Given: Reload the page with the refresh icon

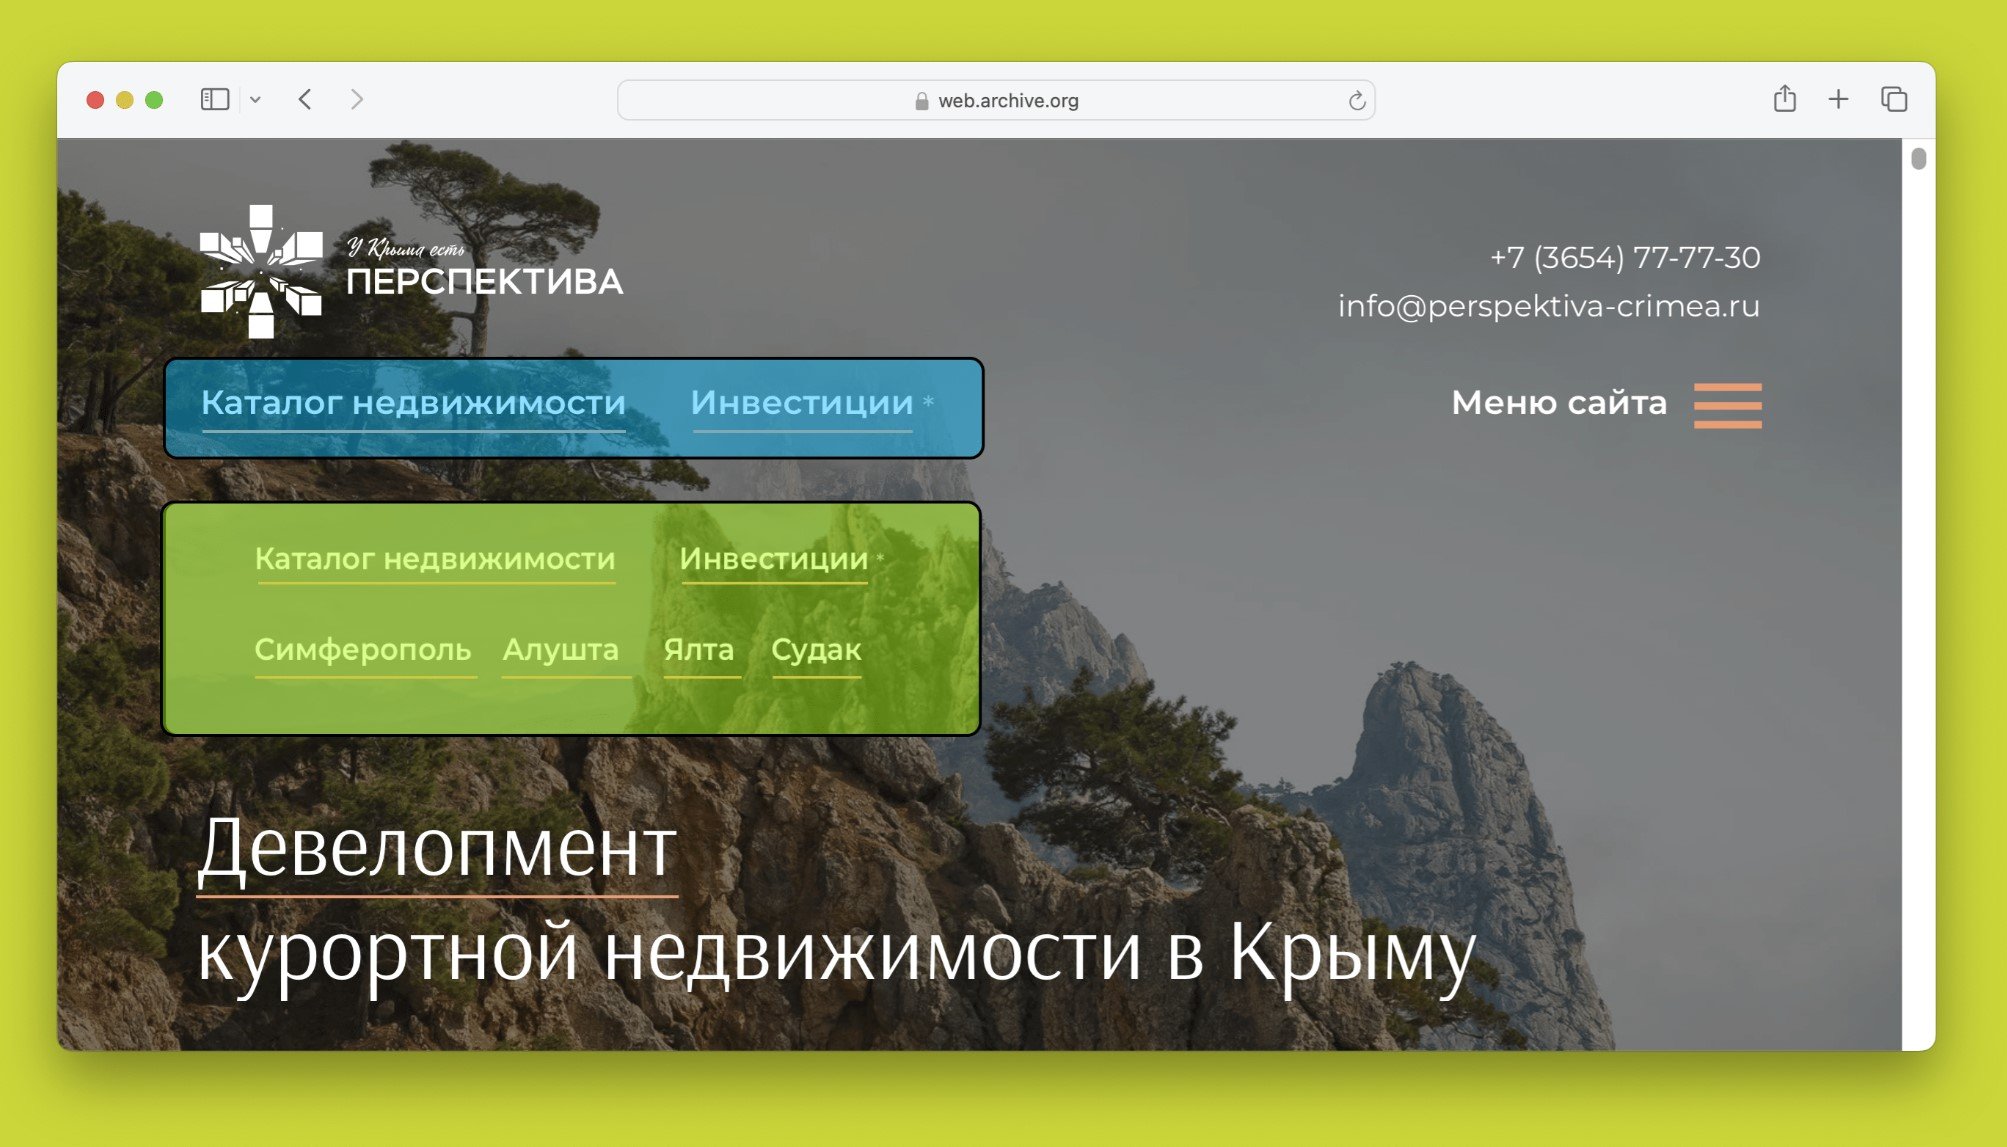Looking at the screenshot, I should [1356, 101].
